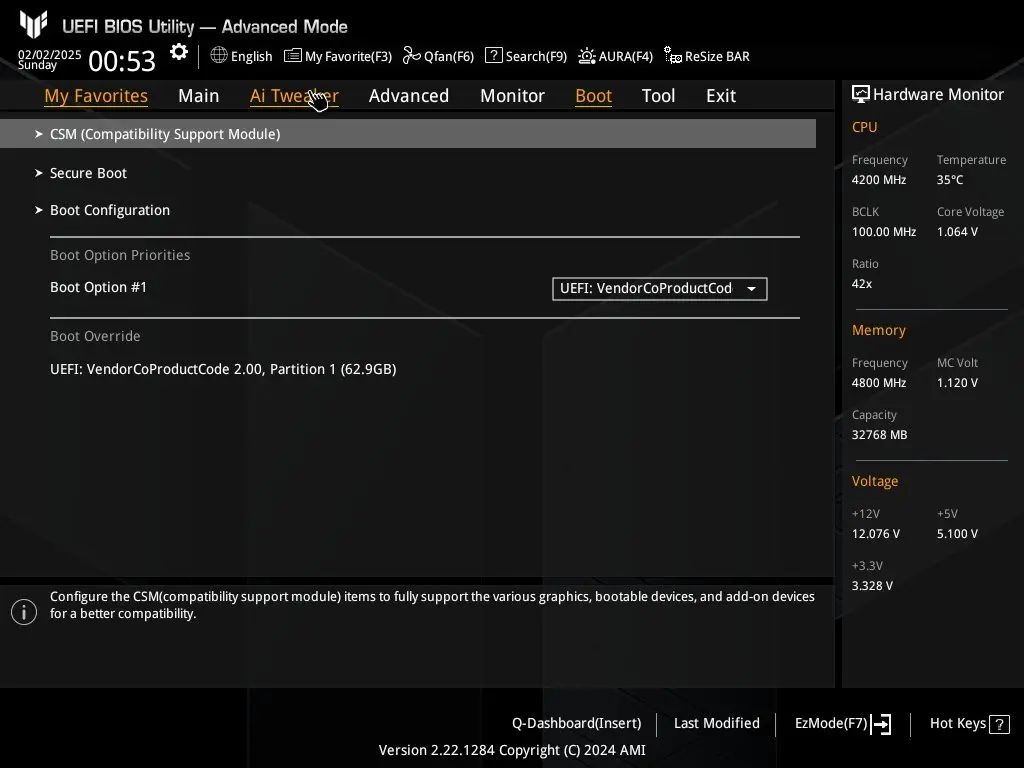Open AURA(F4) lighting settings
Viewport: 1024px width, 768px height.
click(x=615, y=56)
